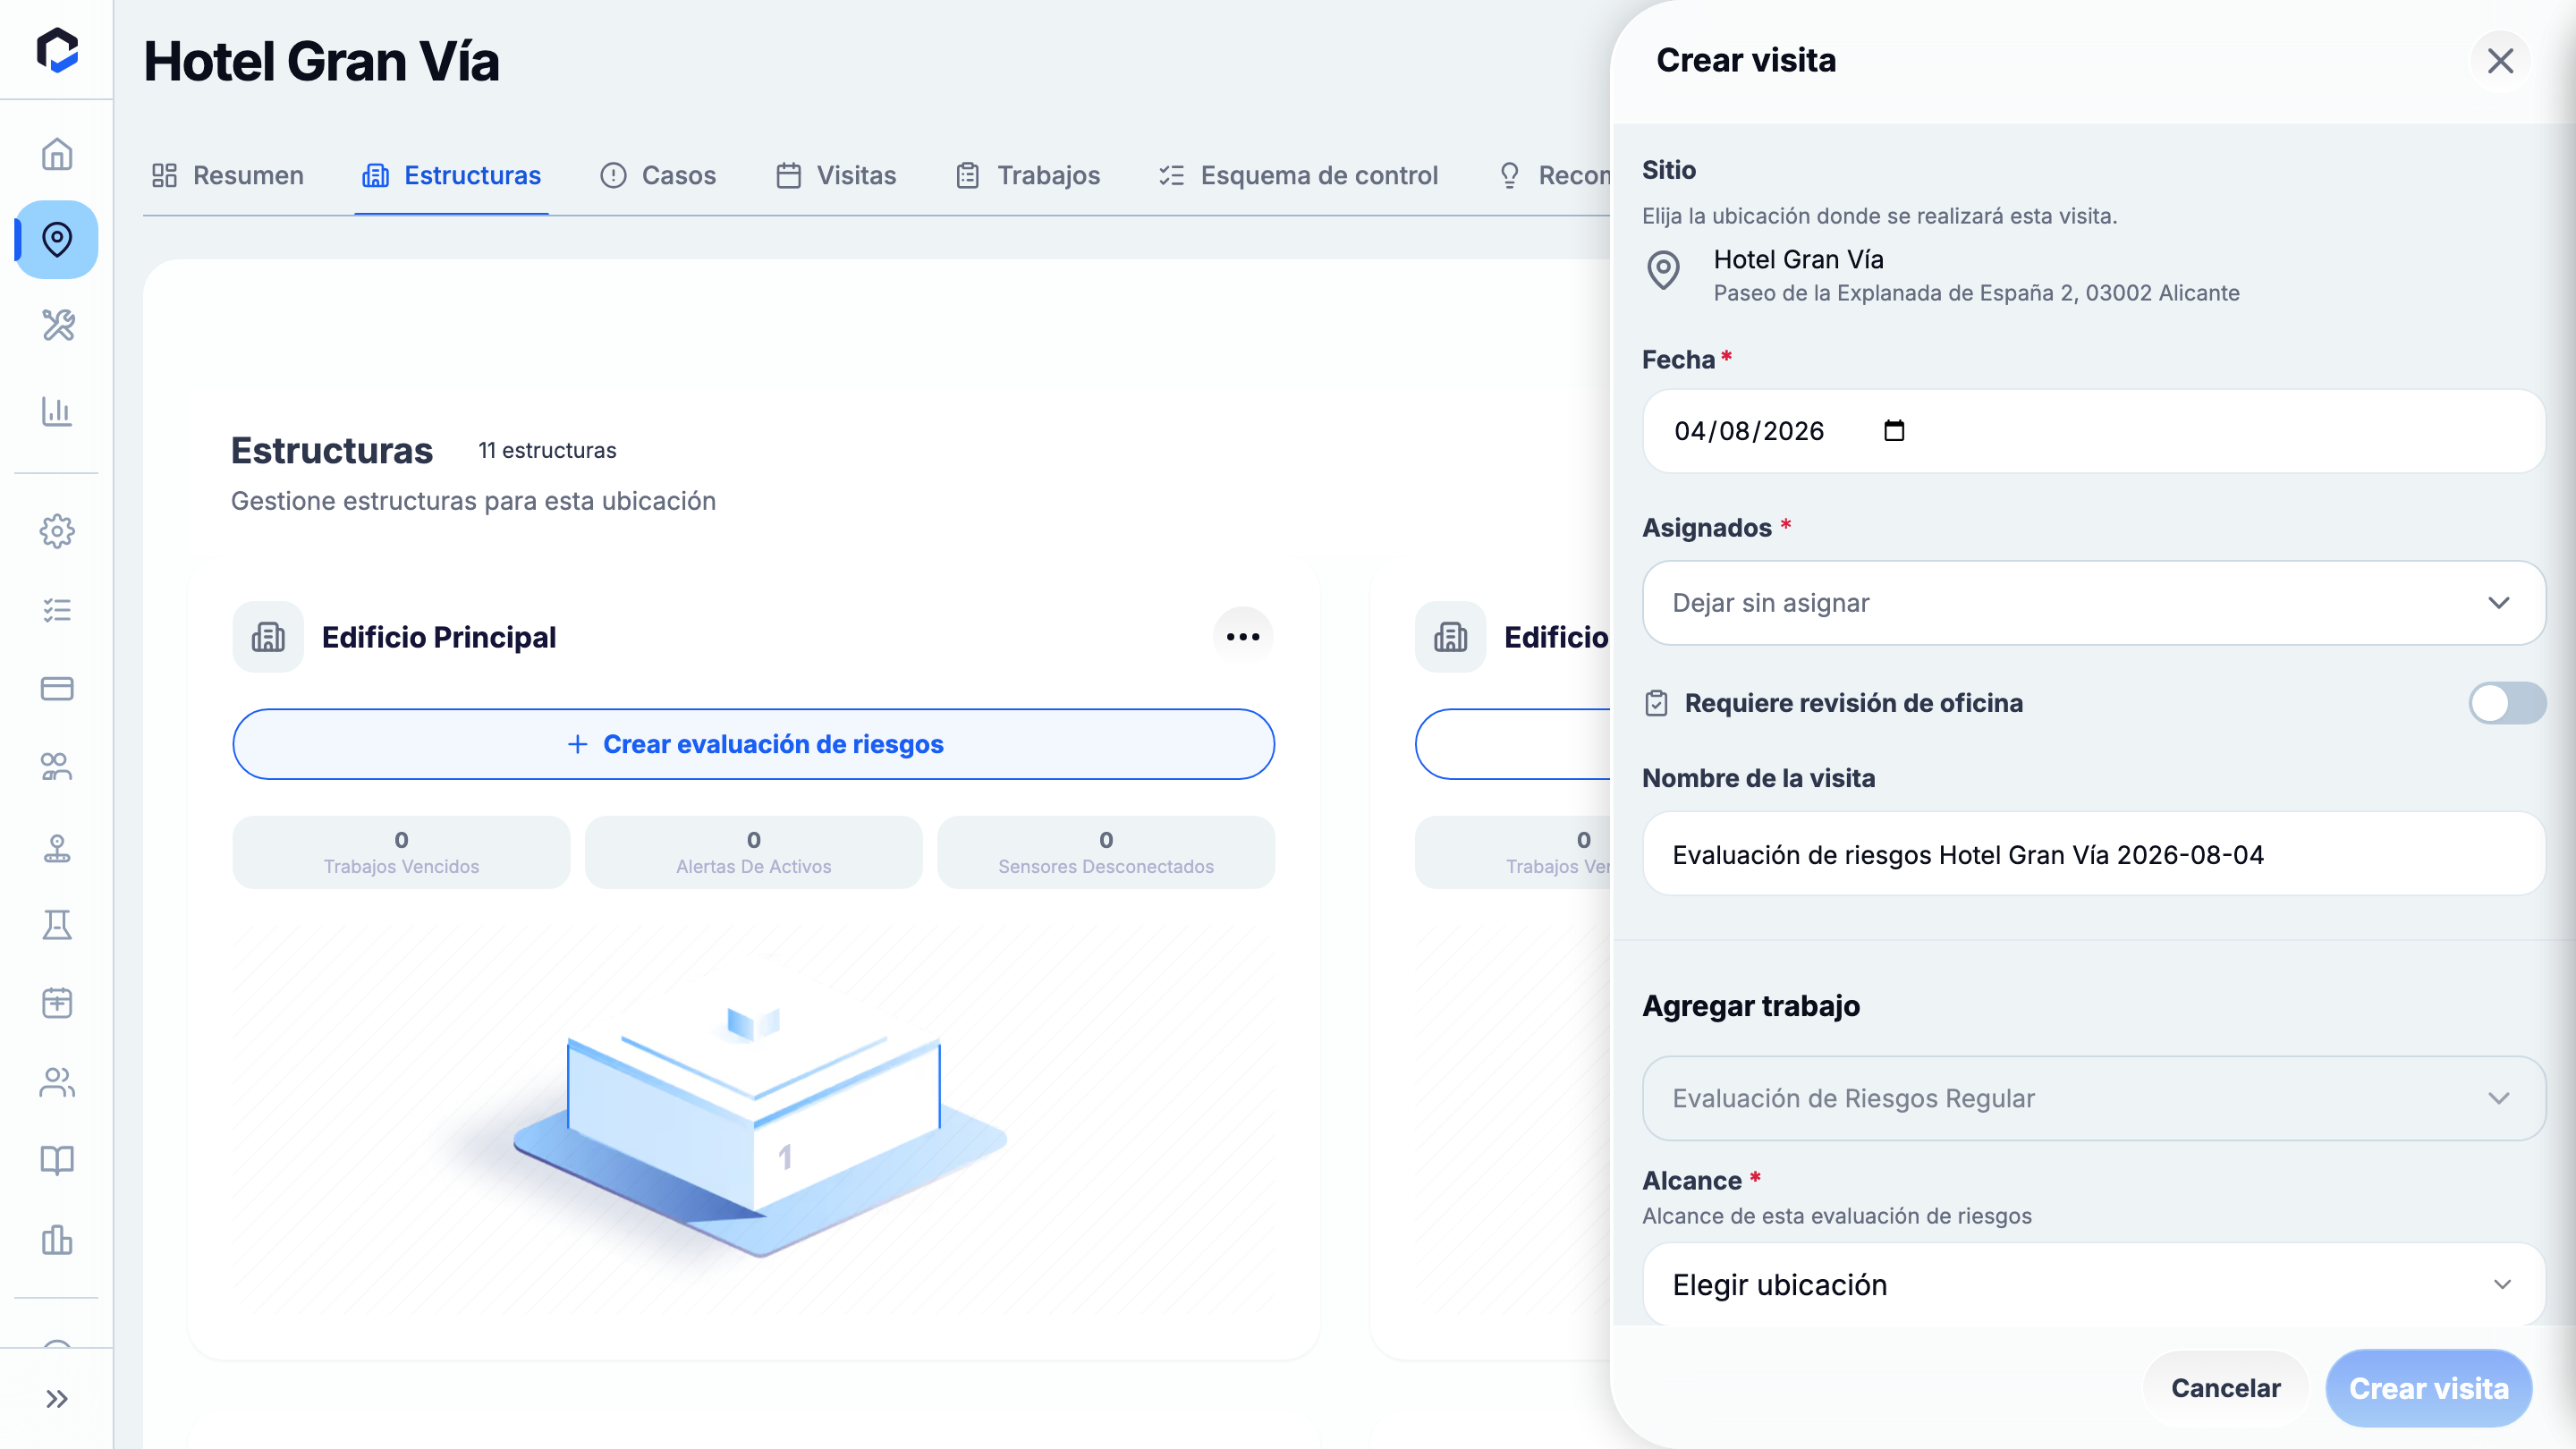Click the Fecha date input field

[x=2093, y=431]
